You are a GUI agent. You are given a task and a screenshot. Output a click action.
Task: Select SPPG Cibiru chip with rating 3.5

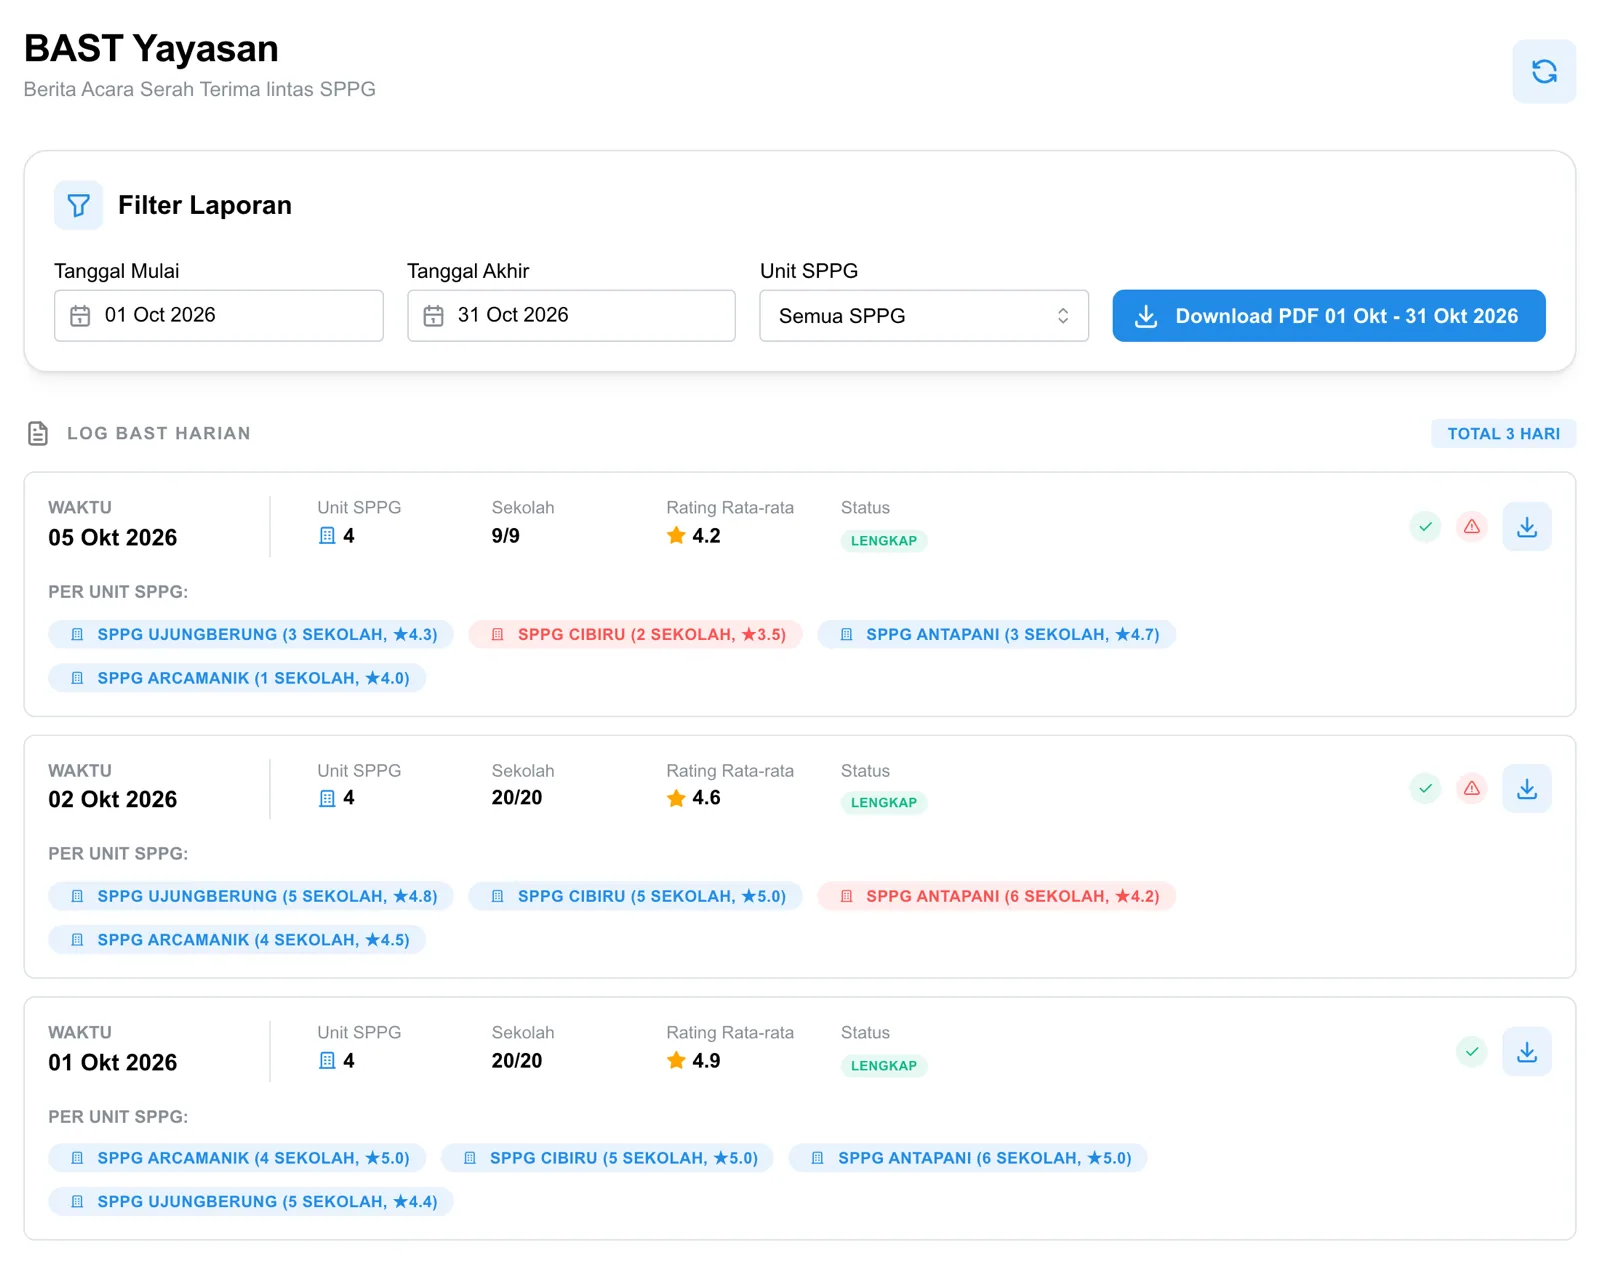[635, 635]
